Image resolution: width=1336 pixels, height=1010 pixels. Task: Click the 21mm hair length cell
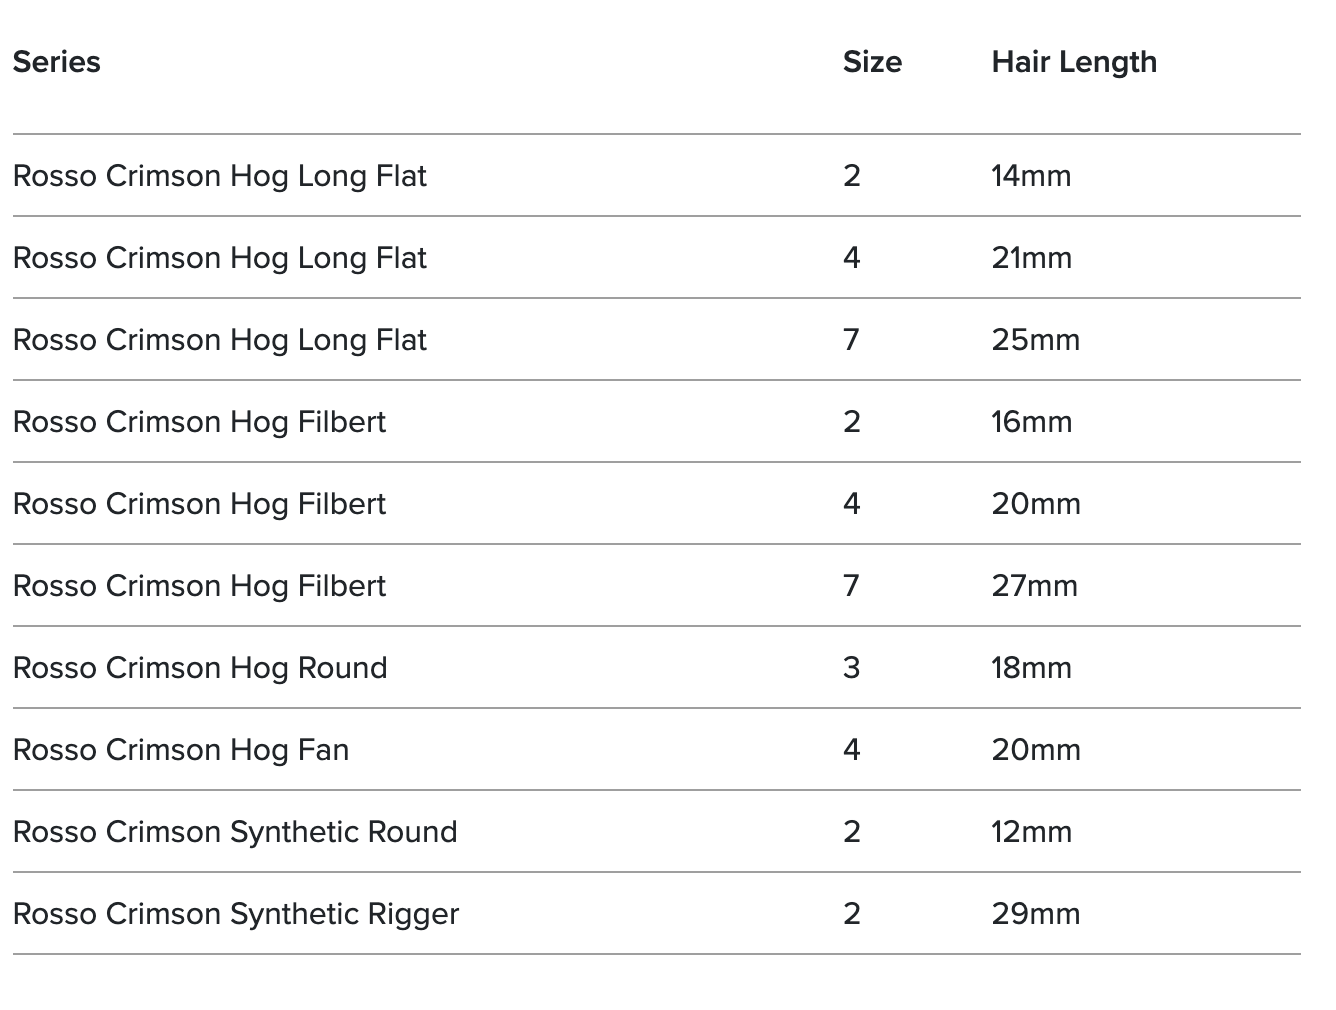1031,258
